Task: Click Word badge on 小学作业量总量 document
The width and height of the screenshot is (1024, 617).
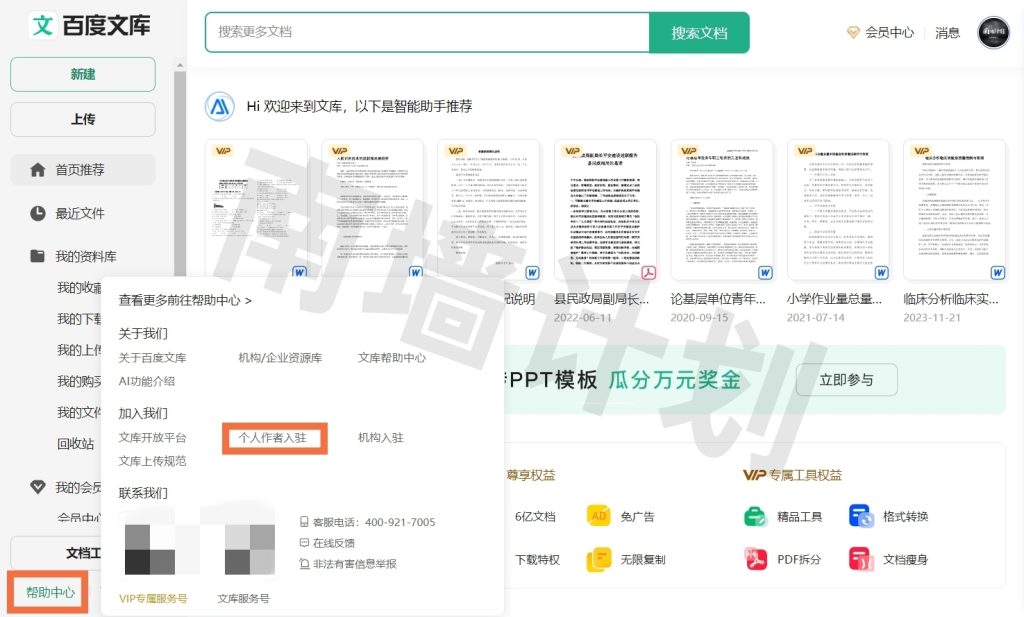Action: [881, 272]
